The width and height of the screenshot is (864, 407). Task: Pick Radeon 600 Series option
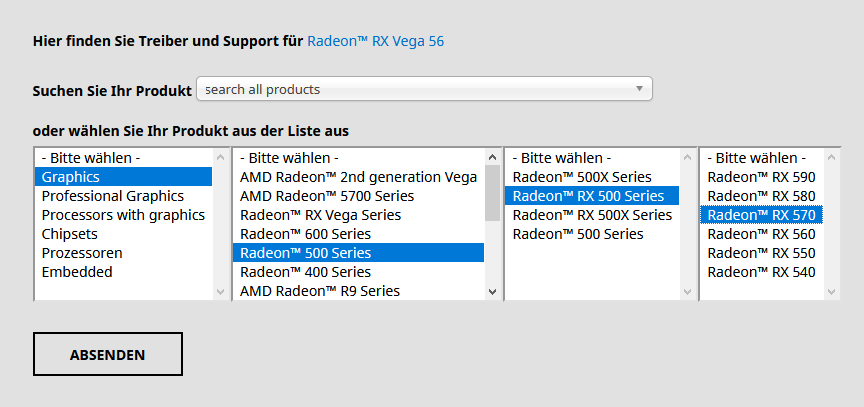[x=305, y=234]
